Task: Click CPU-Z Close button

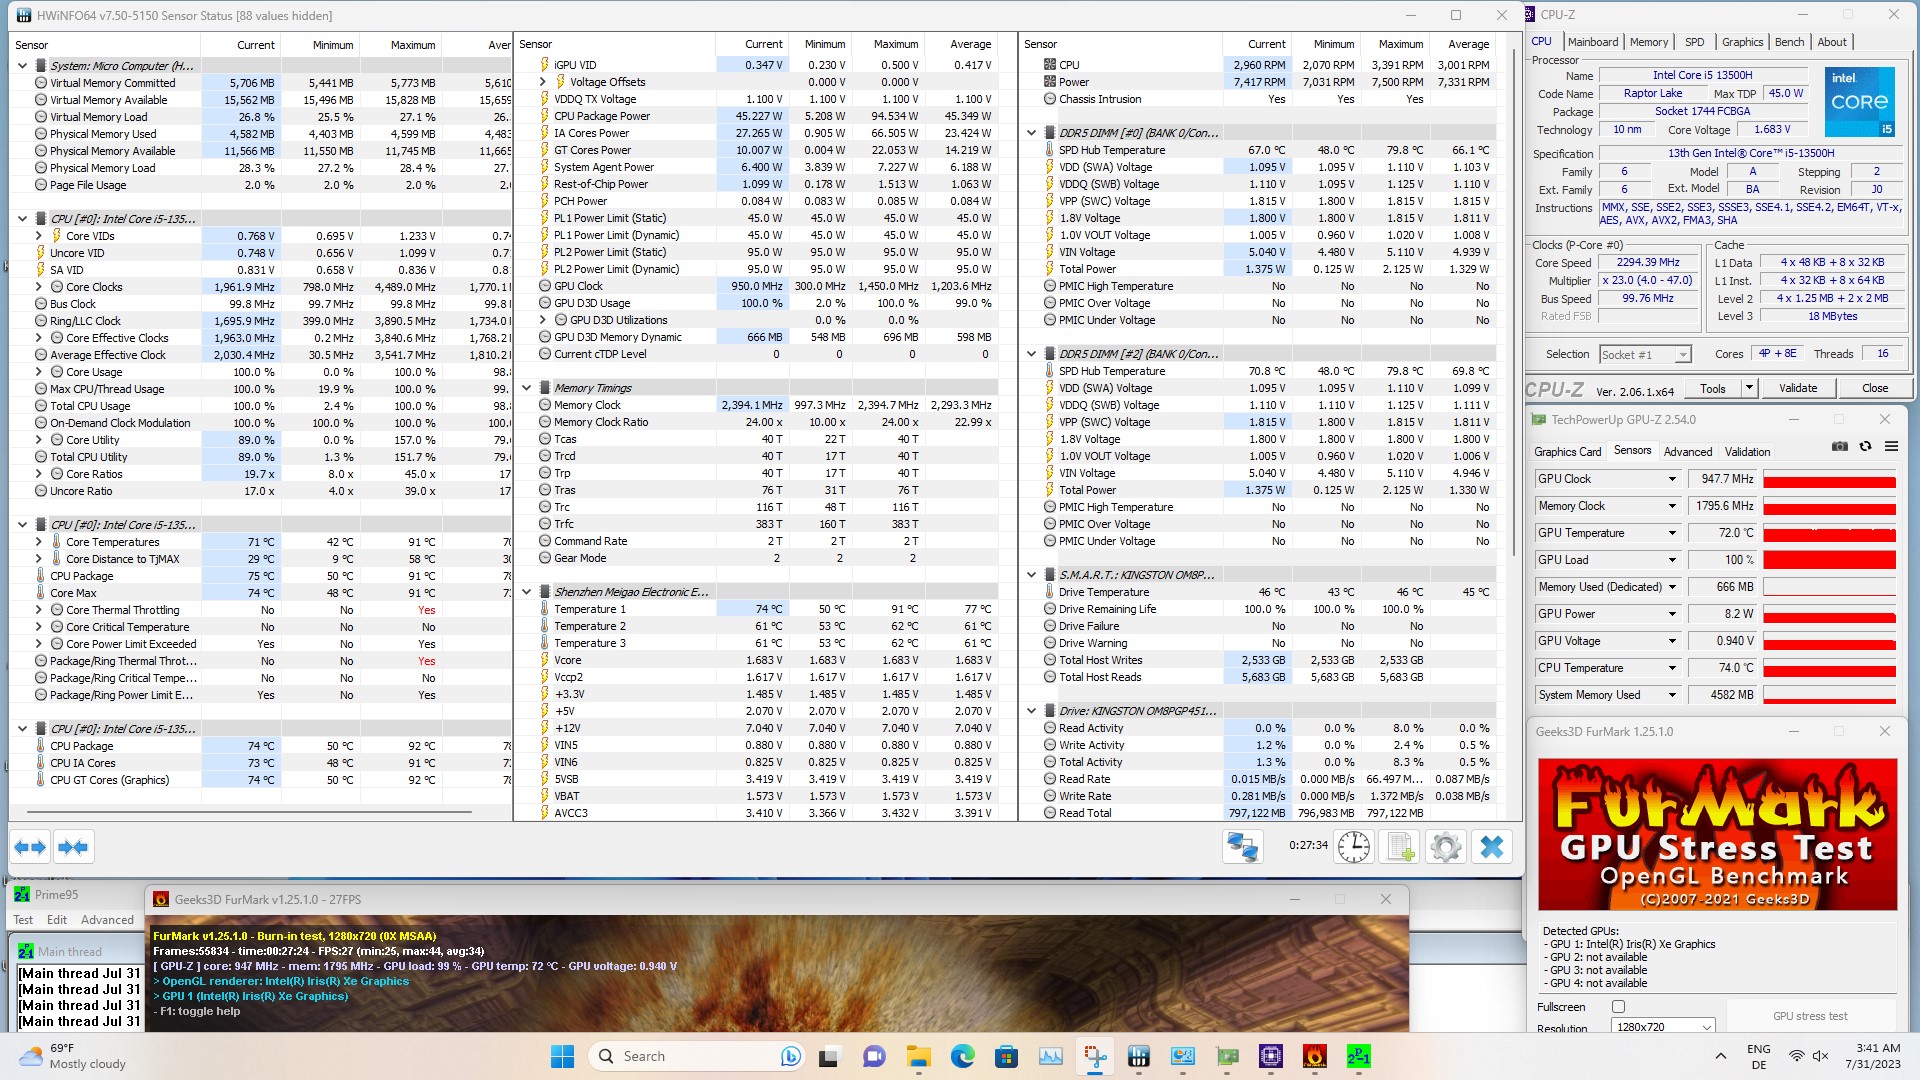Action: 1875,388
